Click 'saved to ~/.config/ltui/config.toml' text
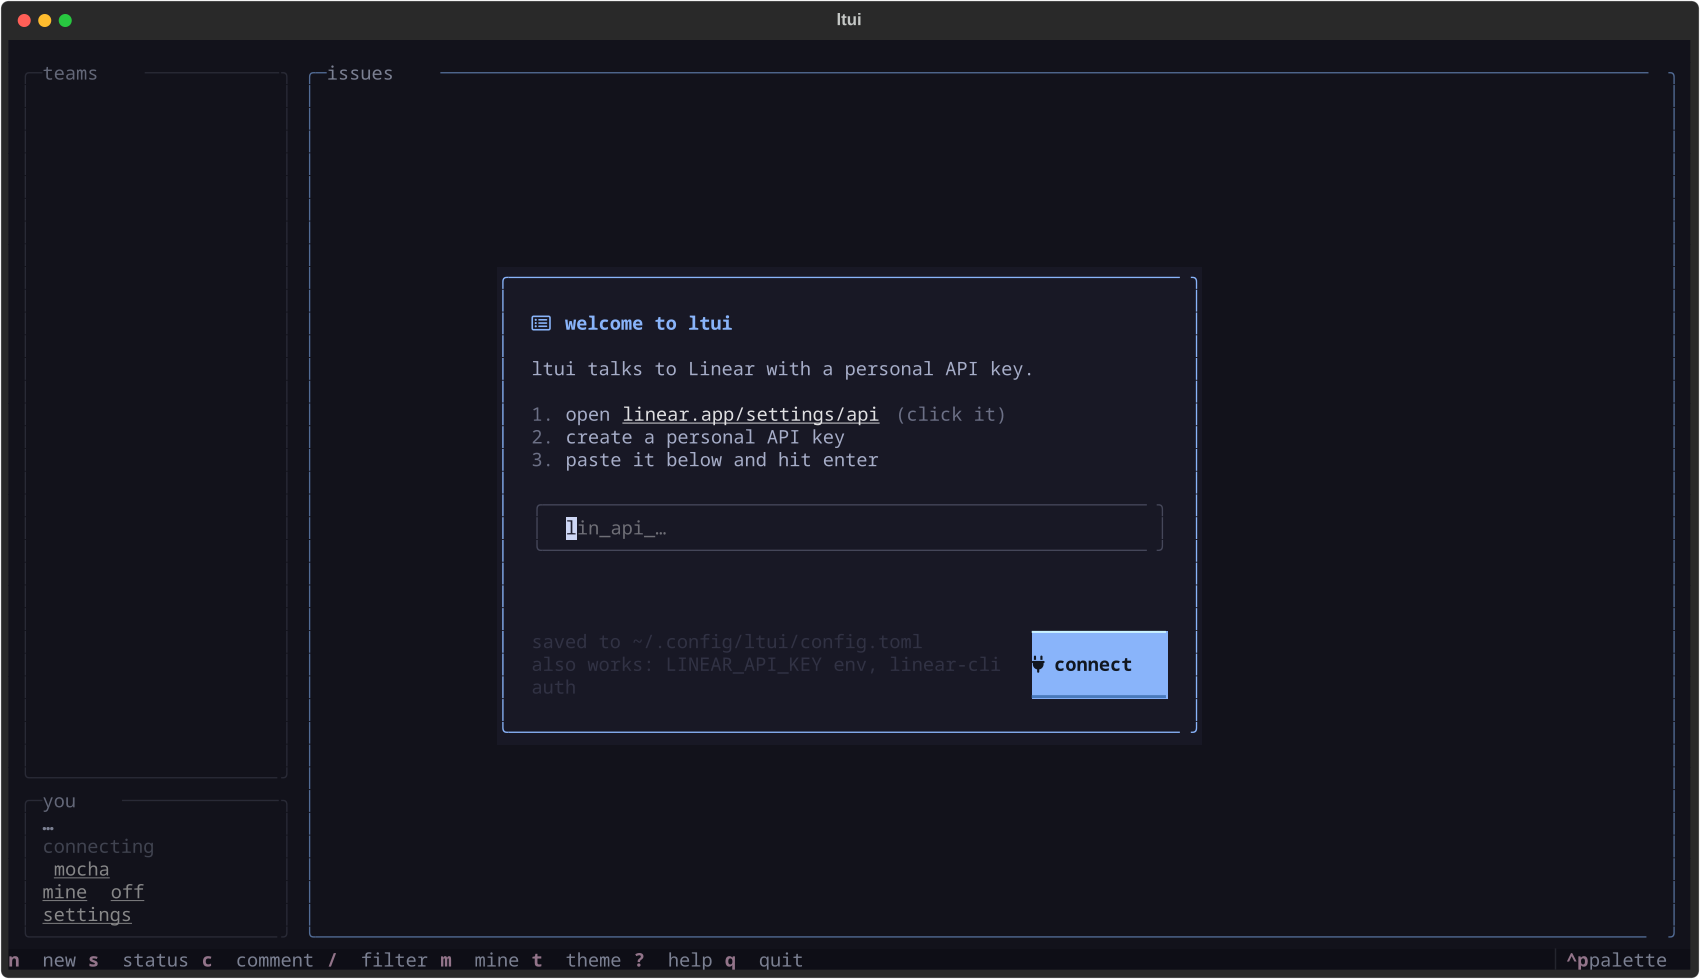 [x=727, y=642]
